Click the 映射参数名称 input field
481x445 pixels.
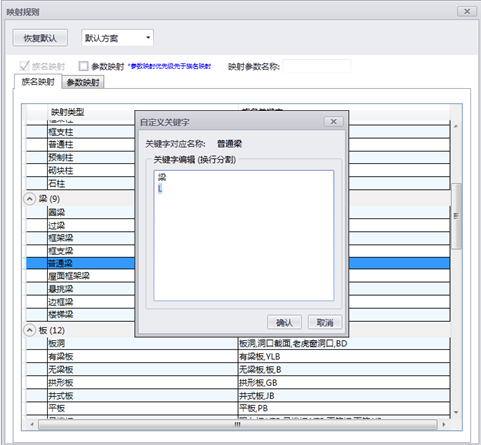point(316,66)
